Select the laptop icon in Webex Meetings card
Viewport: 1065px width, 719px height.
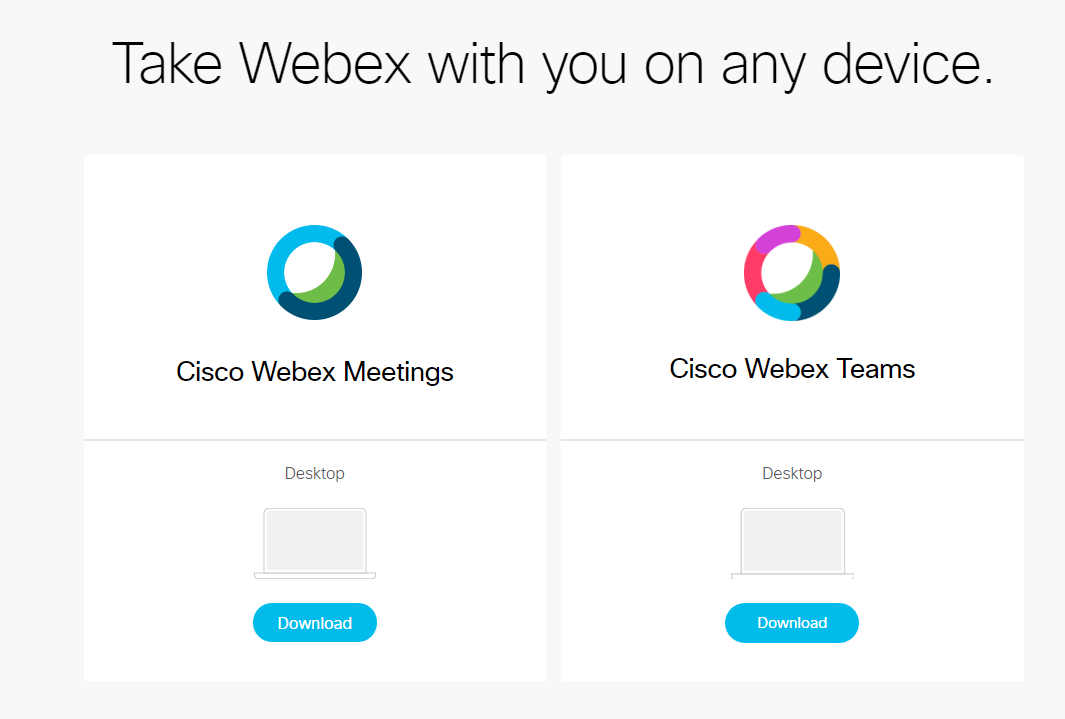[314, 543]
